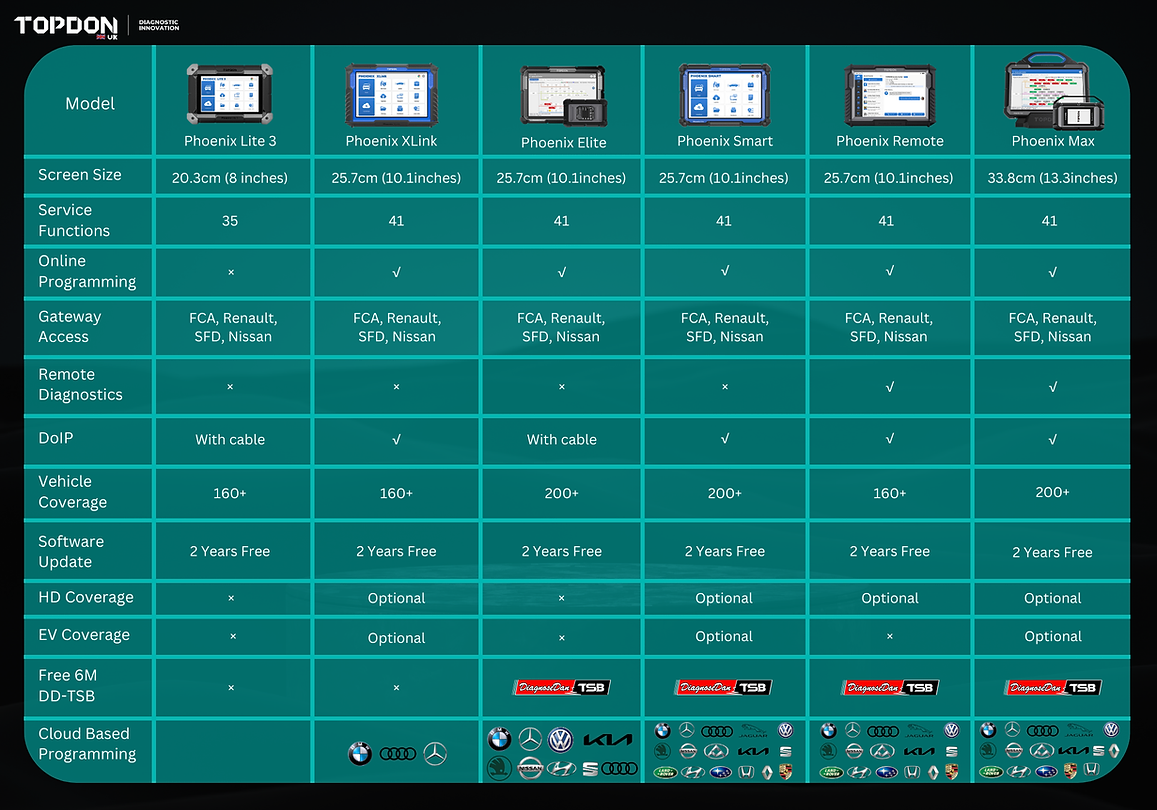The height and width of the screenshot is (810, 1157).
Task: Click the Seat logo in Phoenix Elite column
Action: pyautogui.click(x=590, y=769)
